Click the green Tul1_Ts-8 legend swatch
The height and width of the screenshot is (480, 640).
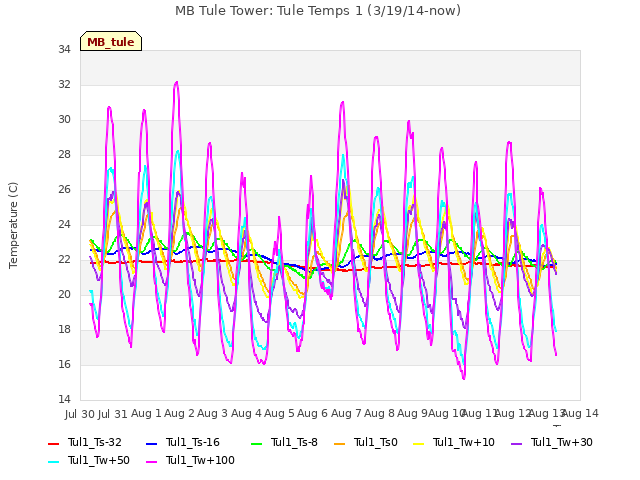(x=257, y=444)
